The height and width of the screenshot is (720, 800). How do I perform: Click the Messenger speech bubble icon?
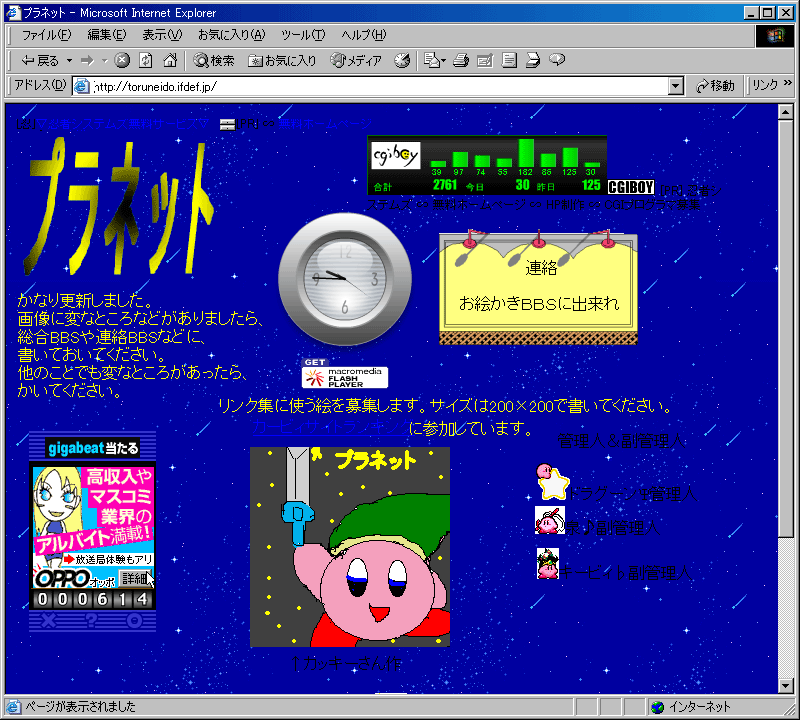coord(557,60)
